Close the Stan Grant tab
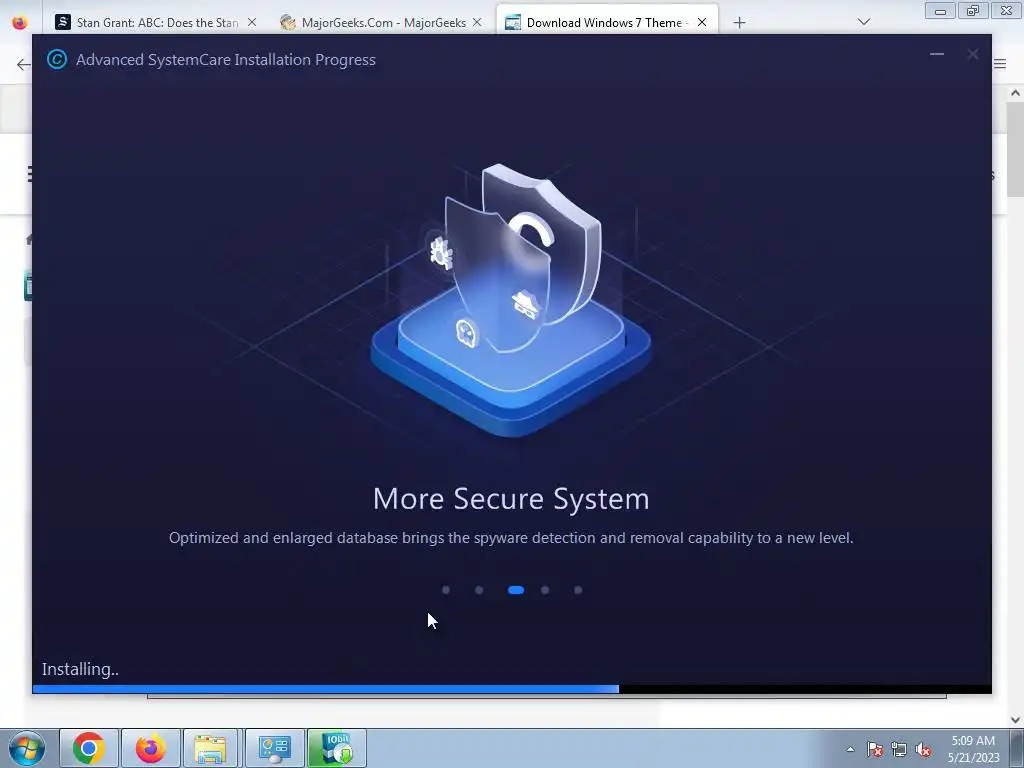Image resolution: width=1024 pixels, height=768 pixels. [x=252, y=22]
